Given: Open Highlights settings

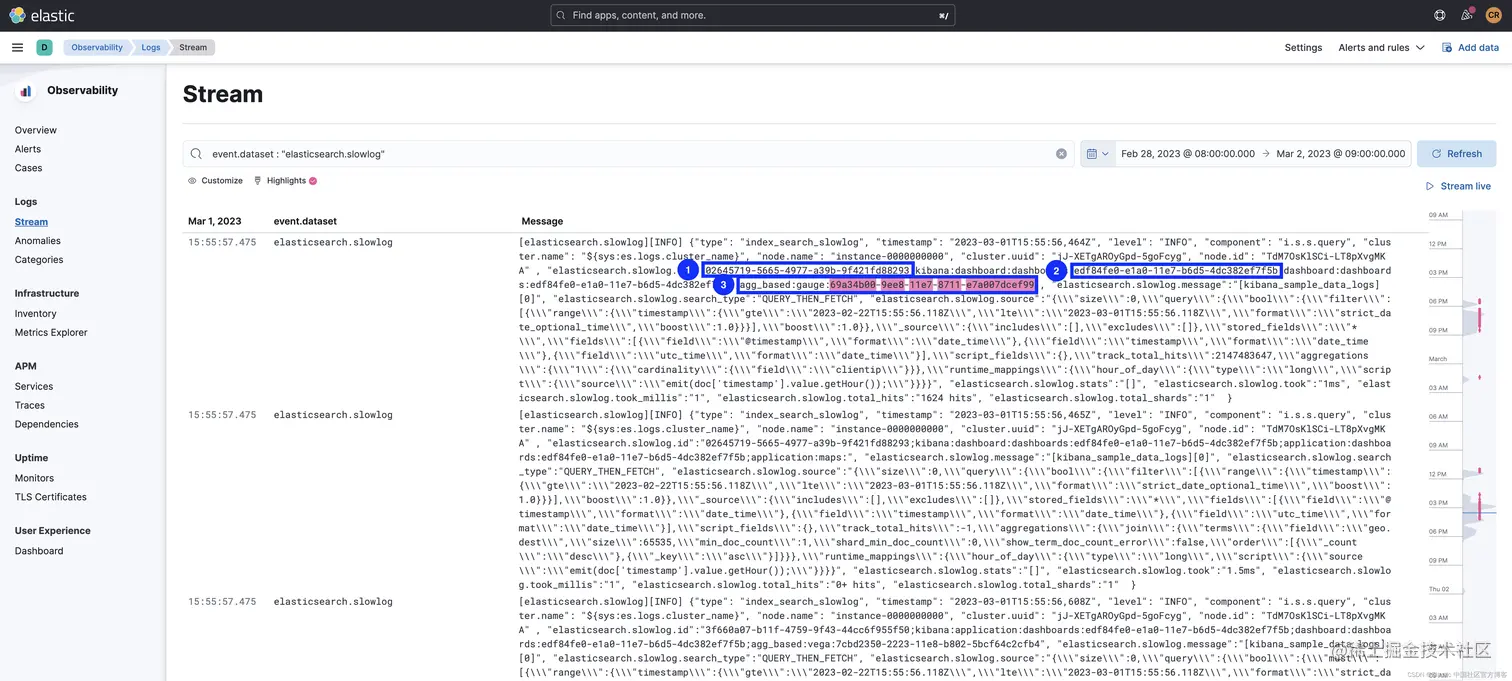Looking at the screenshot, I should (285, 181).
